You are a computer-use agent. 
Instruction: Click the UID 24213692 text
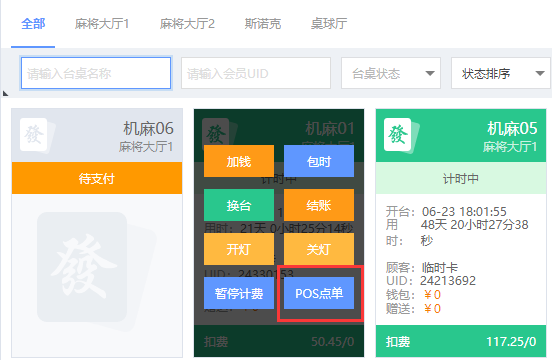click(431, 281)
